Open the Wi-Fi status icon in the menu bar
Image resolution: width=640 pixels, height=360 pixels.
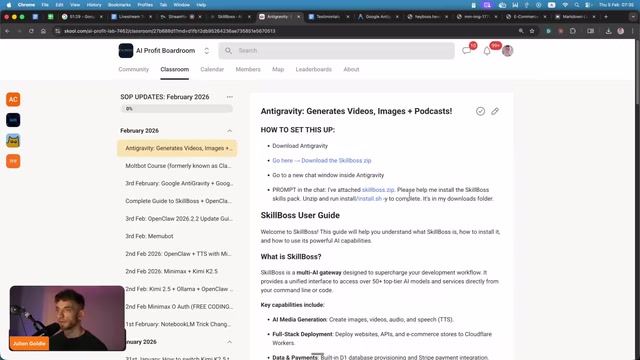pyautogui.click(x=565, y=5)
